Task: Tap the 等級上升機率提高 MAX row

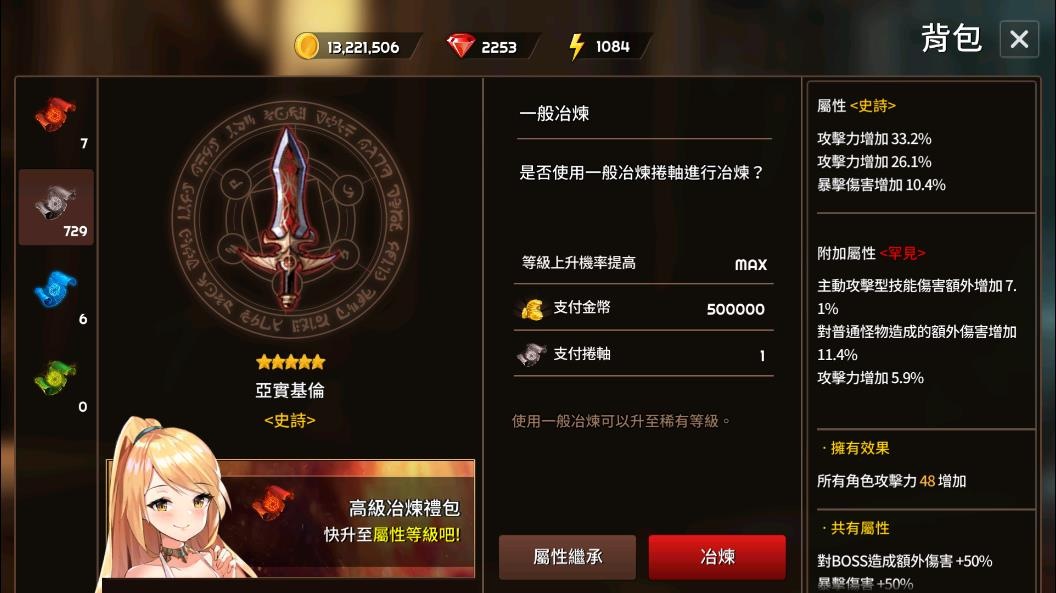Action: (x=644, y=263)
